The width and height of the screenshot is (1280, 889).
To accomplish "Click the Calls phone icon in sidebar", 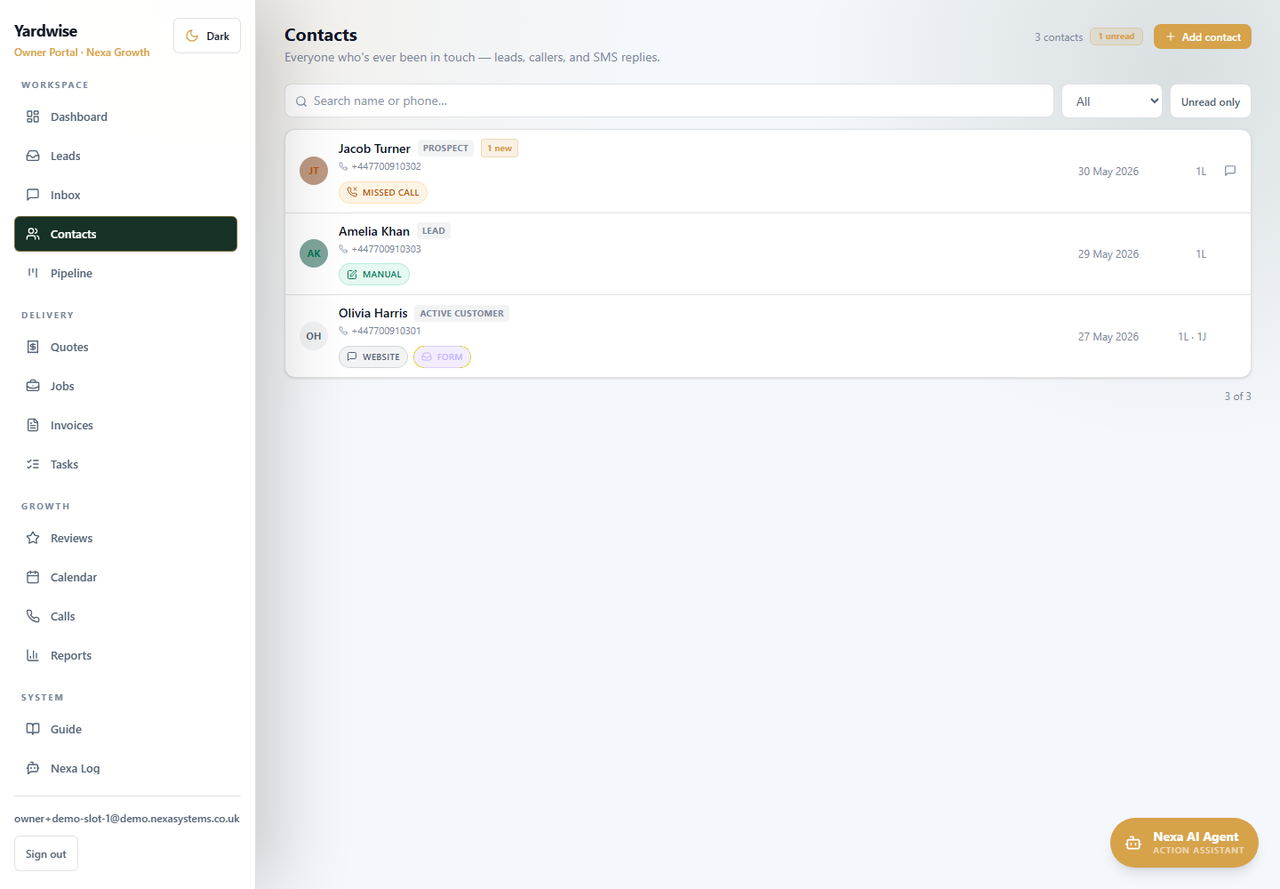I will pos(33,616).
